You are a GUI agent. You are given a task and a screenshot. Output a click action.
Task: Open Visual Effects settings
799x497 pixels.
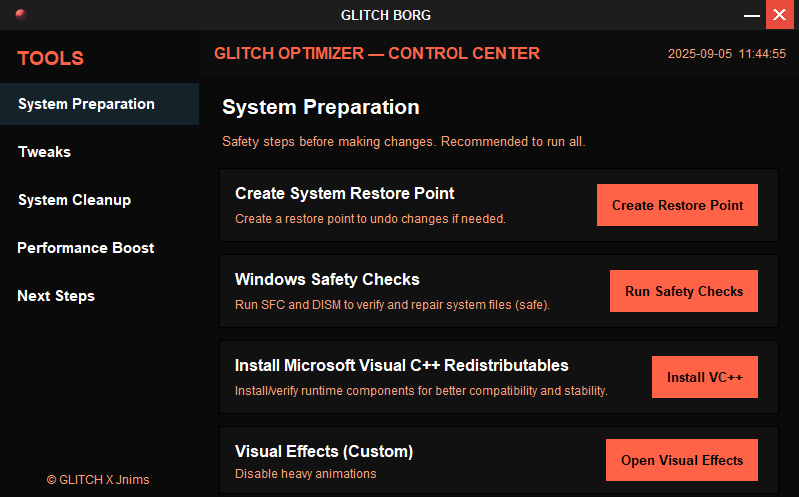[x=682, y=460]
